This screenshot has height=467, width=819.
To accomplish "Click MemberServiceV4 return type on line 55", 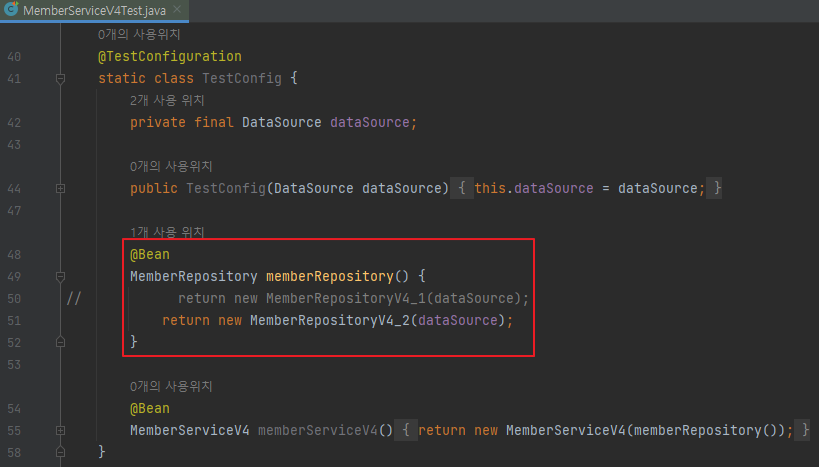I will (190, 430).
